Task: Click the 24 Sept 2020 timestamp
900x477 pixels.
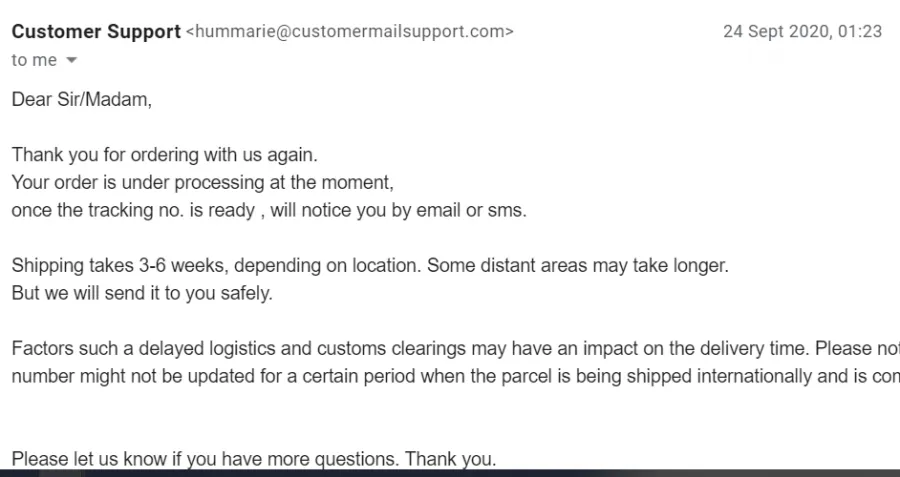Action: pos(802,31)
